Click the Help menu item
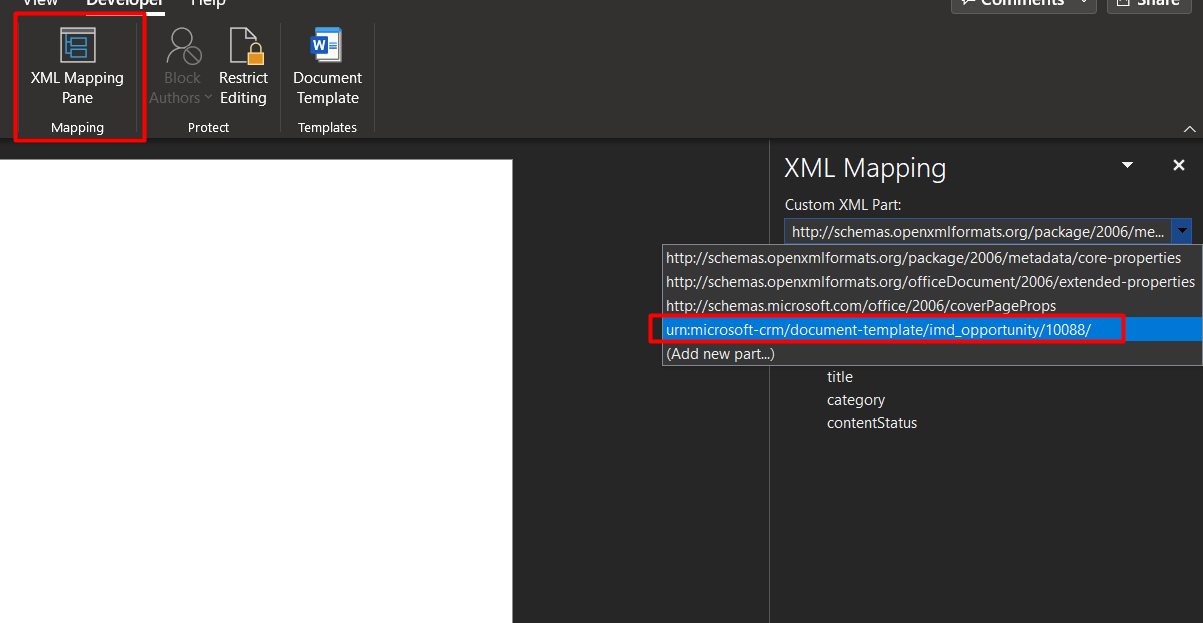The image size is (1203, 623). 207,4
